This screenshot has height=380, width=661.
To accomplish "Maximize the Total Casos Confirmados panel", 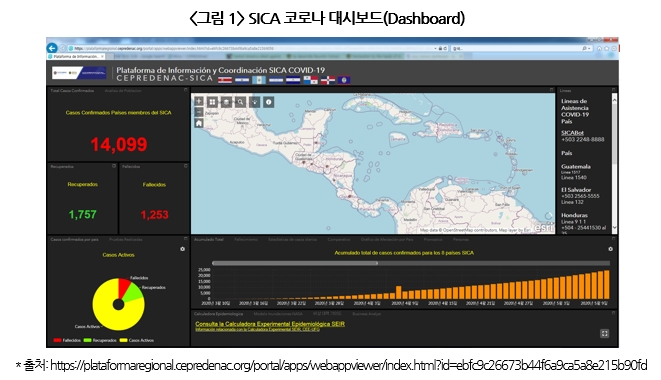I will pyautogui.click(x=185, y=90).
